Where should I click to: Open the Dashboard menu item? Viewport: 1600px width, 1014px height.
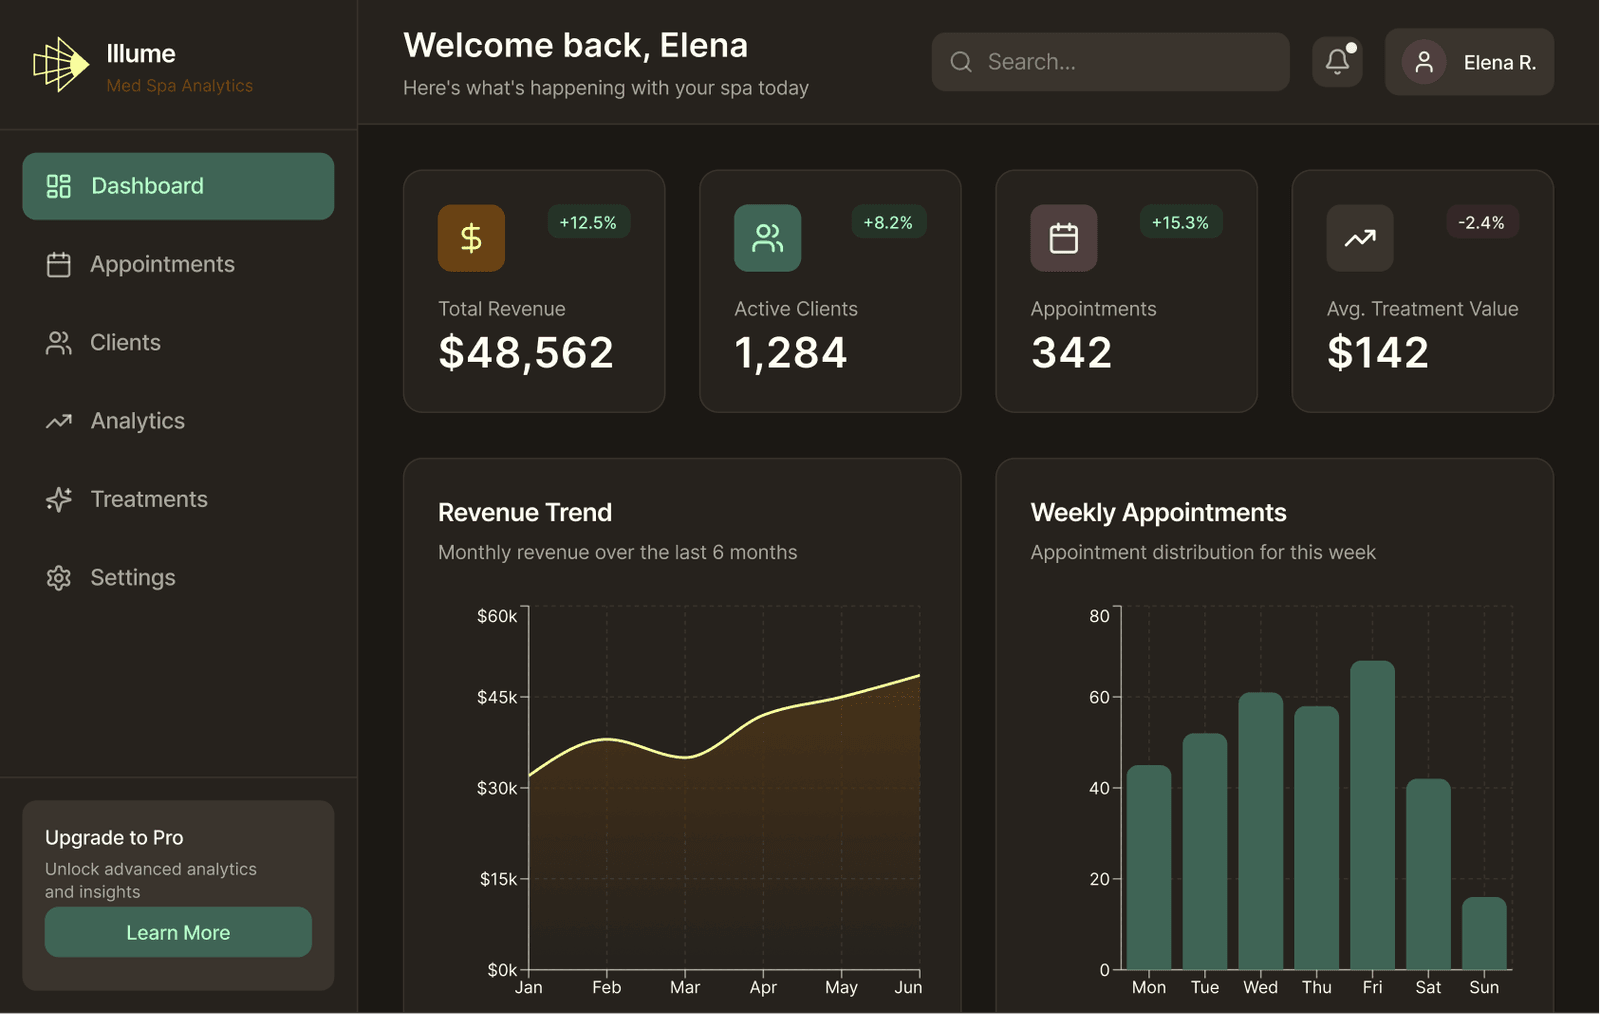tap(178, 186)
